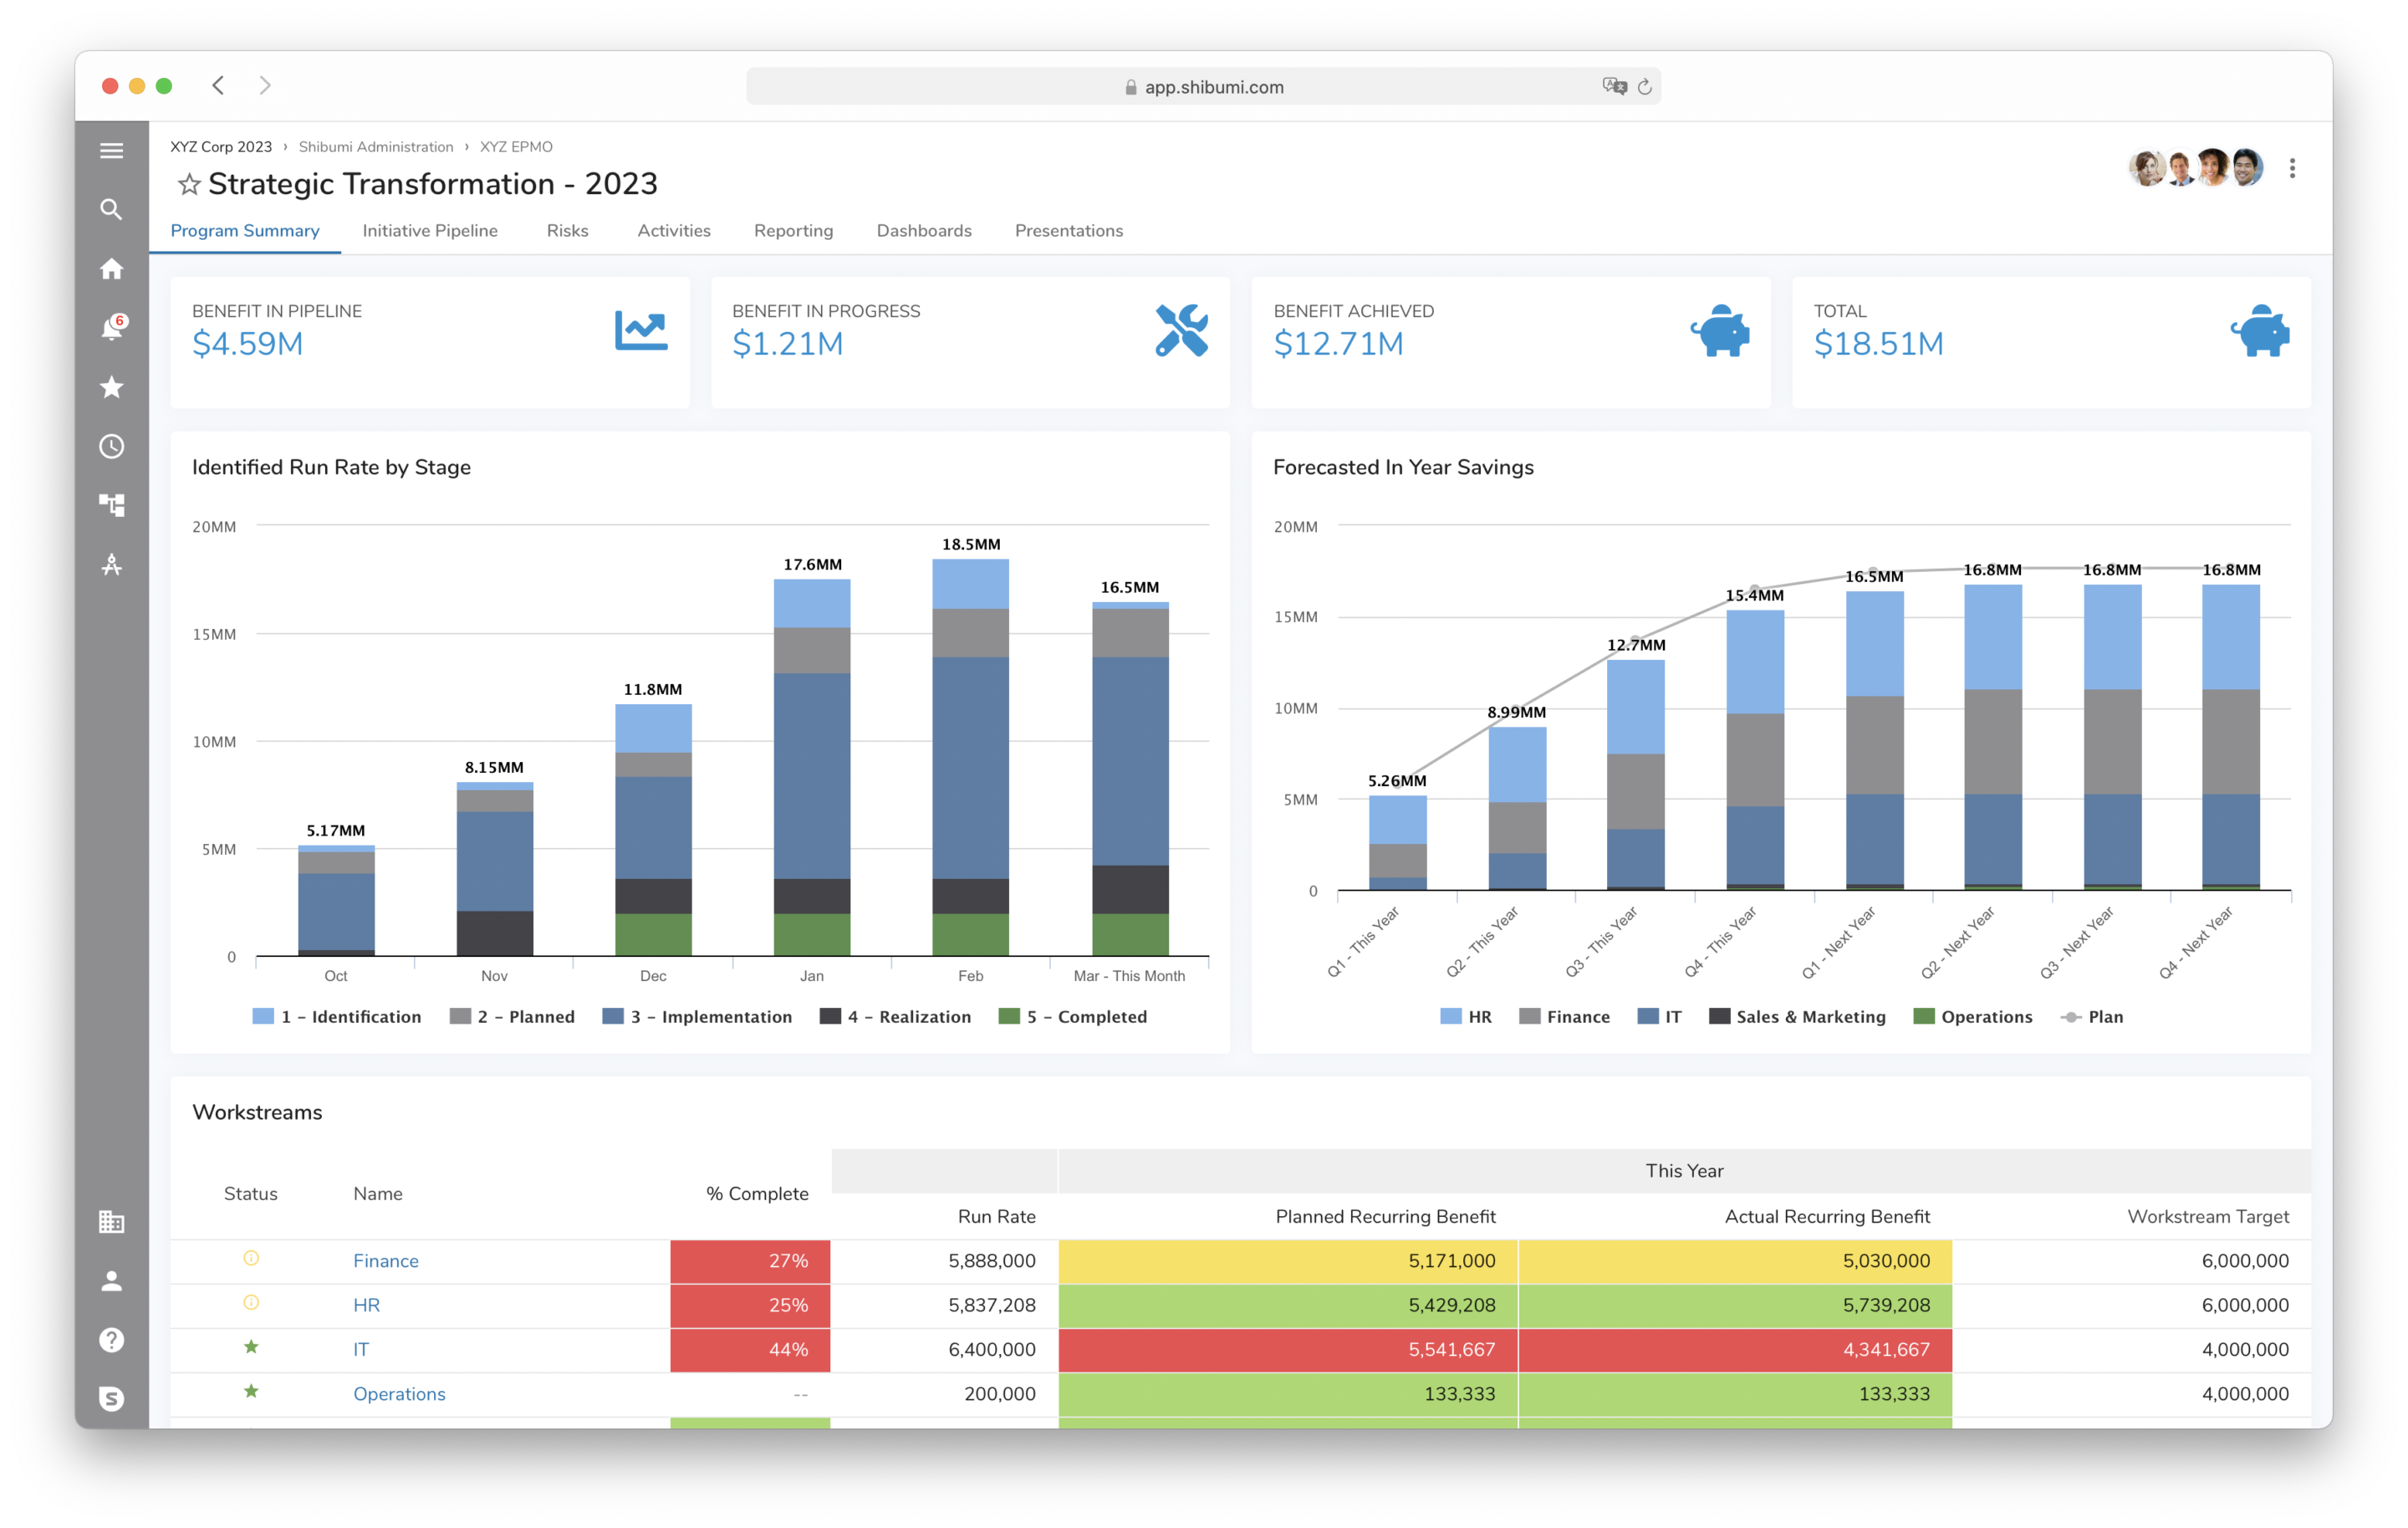2408x1528 pixels.
Task: Click the team/members icon in the sidebar
Action: [x=112, y=1279]
